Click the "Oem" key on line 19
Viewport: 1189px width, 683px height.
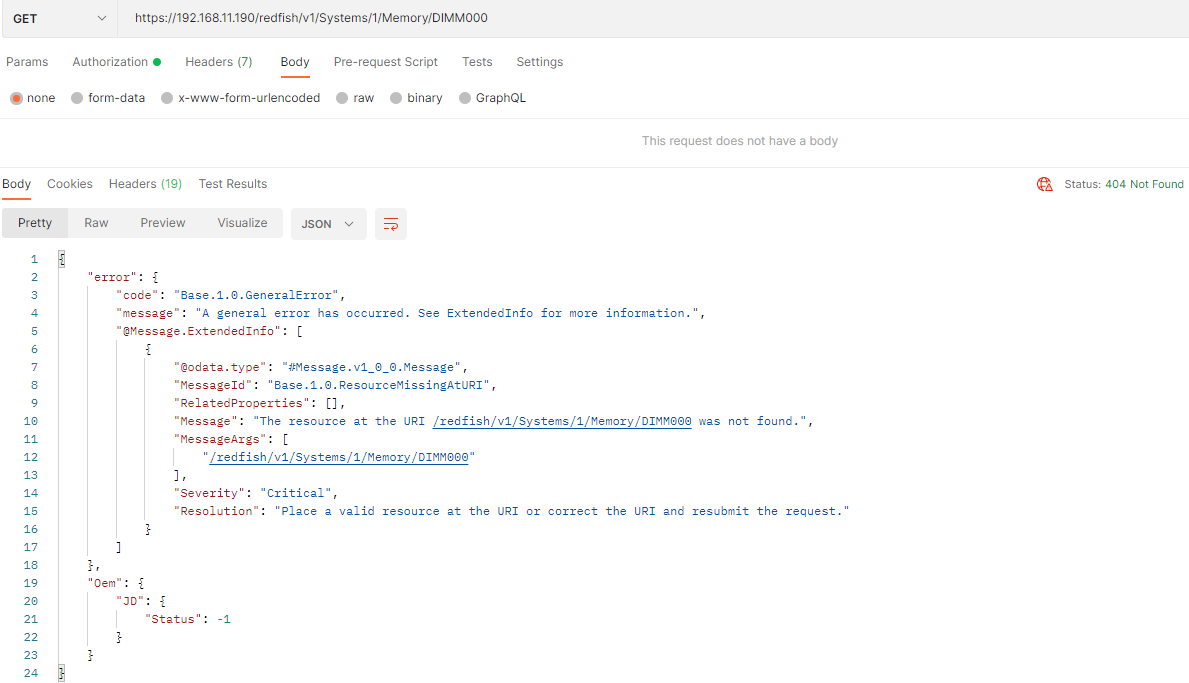coord(105,583)
